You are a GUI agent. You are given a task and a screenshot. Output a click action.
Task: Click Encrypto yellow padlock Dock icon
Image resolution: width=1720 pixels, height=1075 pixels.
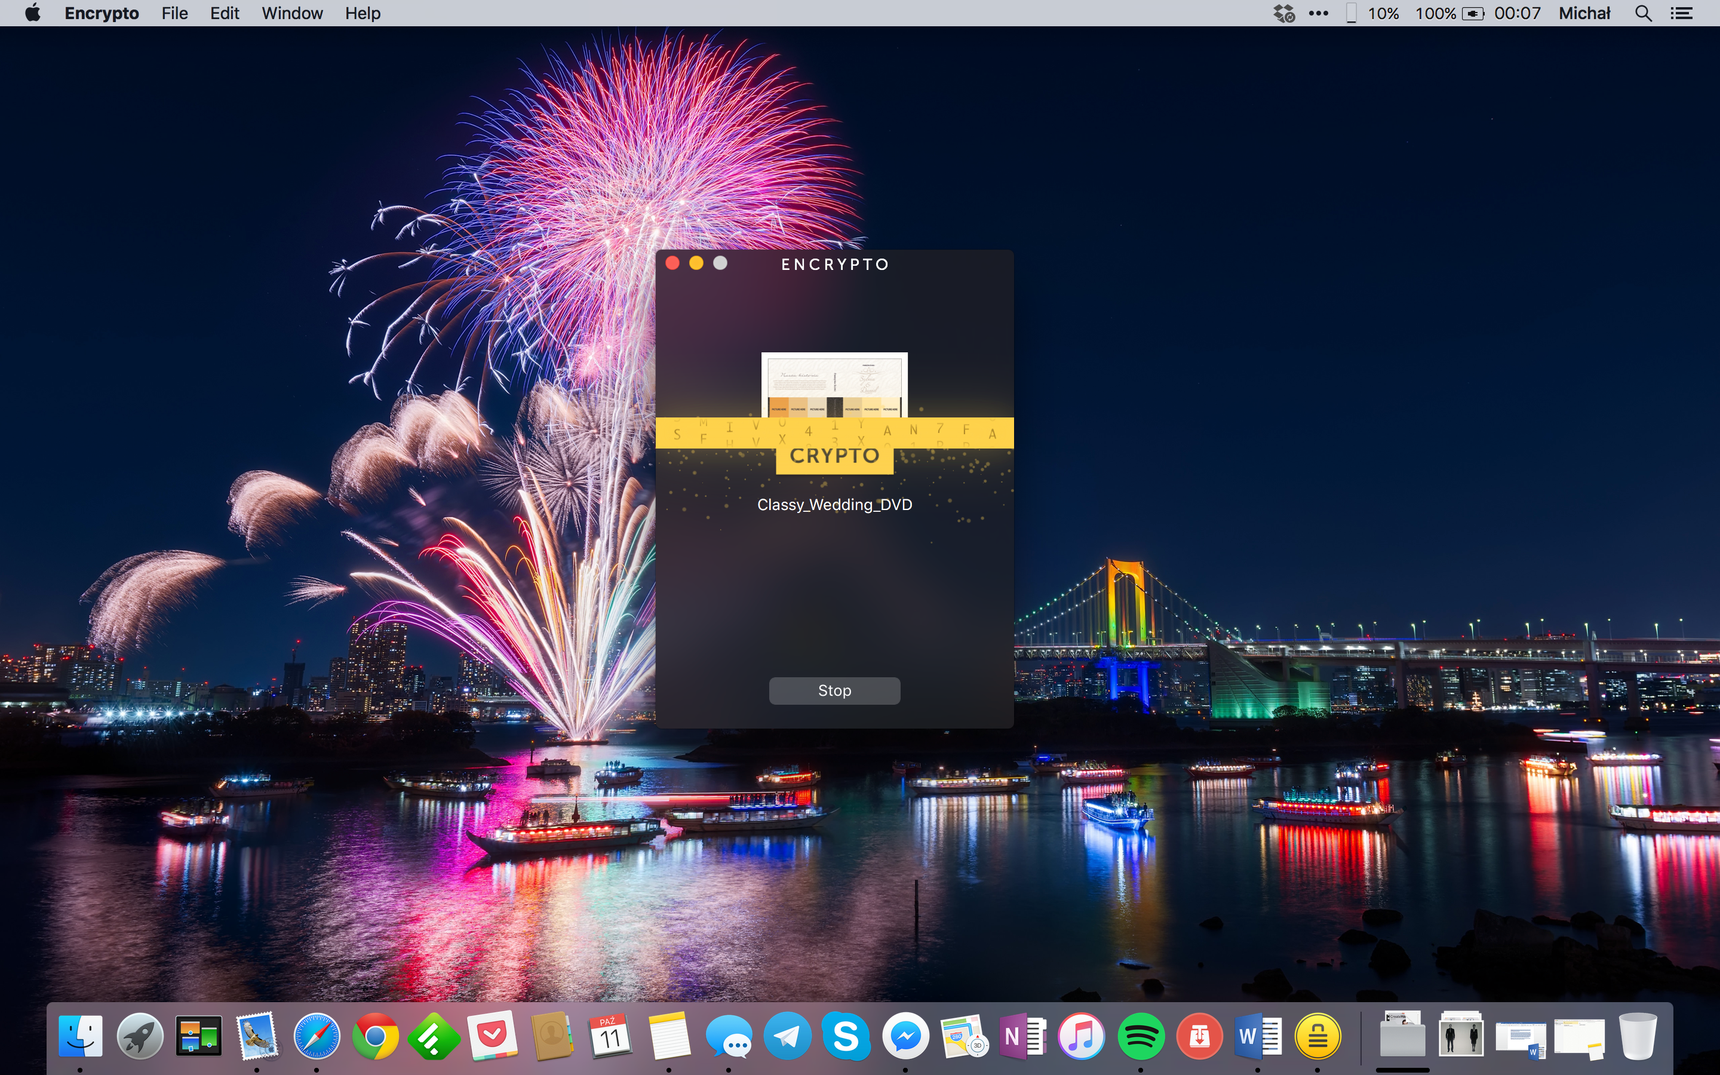point(1317,1036)
